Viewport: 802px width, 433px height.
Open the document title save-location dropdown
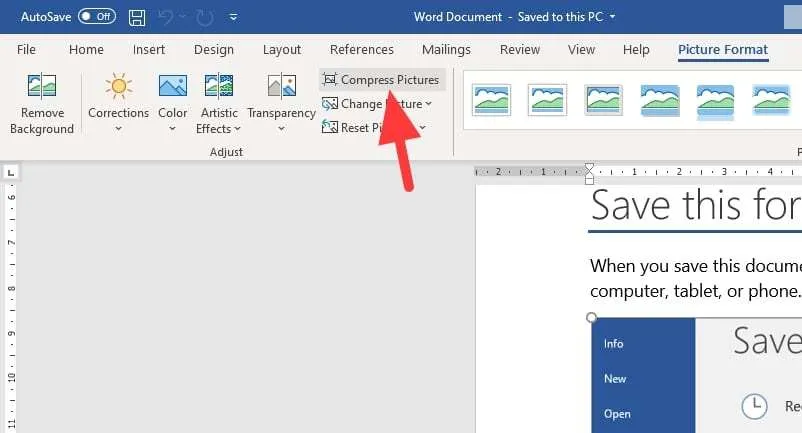click(x=612, y=17)
